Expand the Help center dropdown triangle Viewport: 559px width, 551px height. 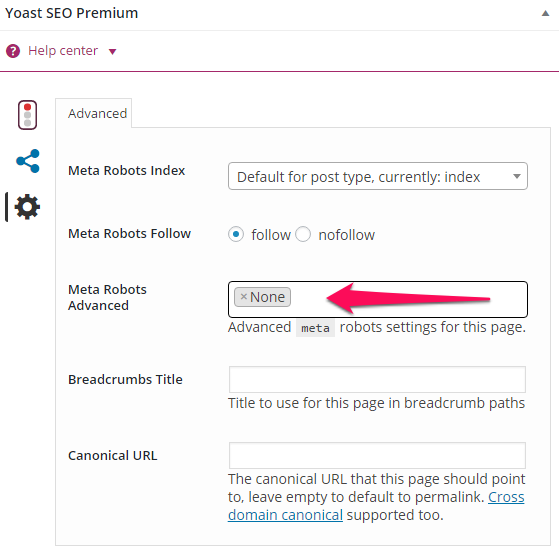(113, 52)
